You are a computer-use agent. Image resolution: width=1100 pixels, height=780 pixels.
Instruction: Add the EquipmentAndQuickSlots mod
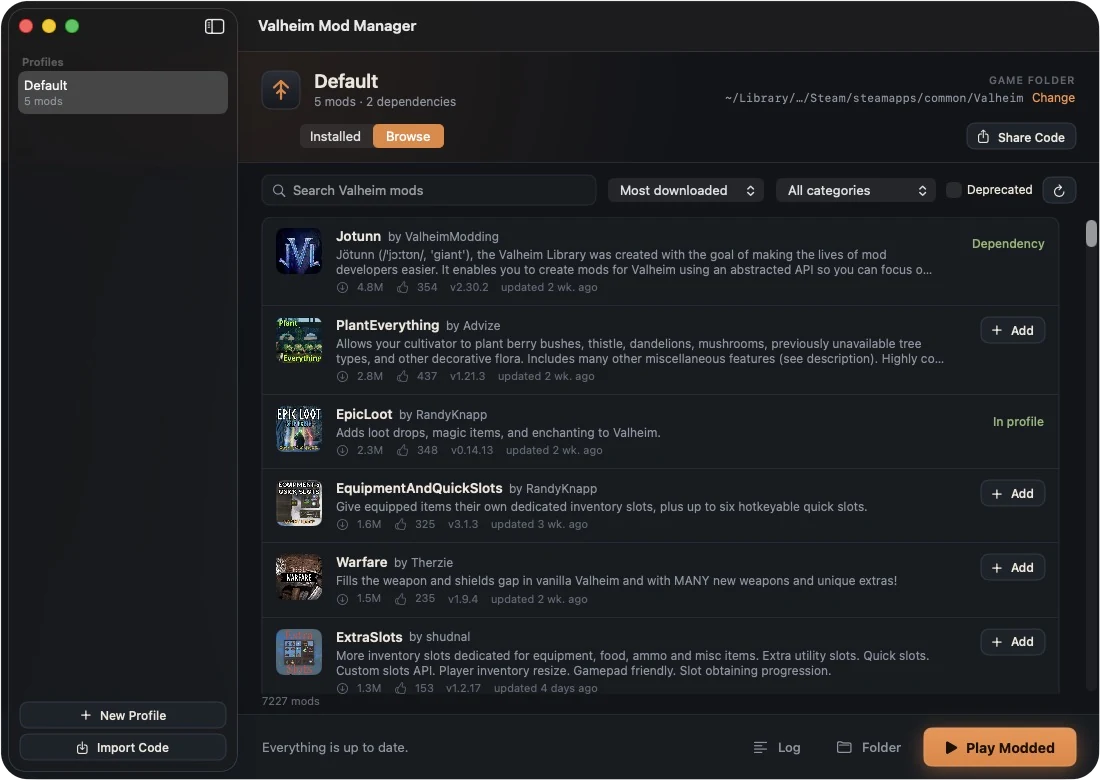click(x=1012, y=494)
